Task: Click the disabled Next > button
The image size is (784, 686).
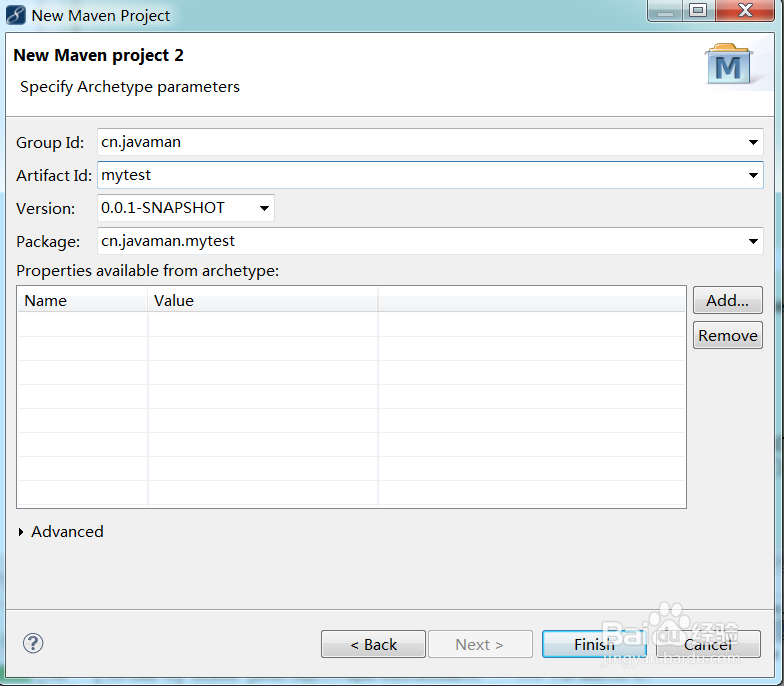Action: [480, 644]
